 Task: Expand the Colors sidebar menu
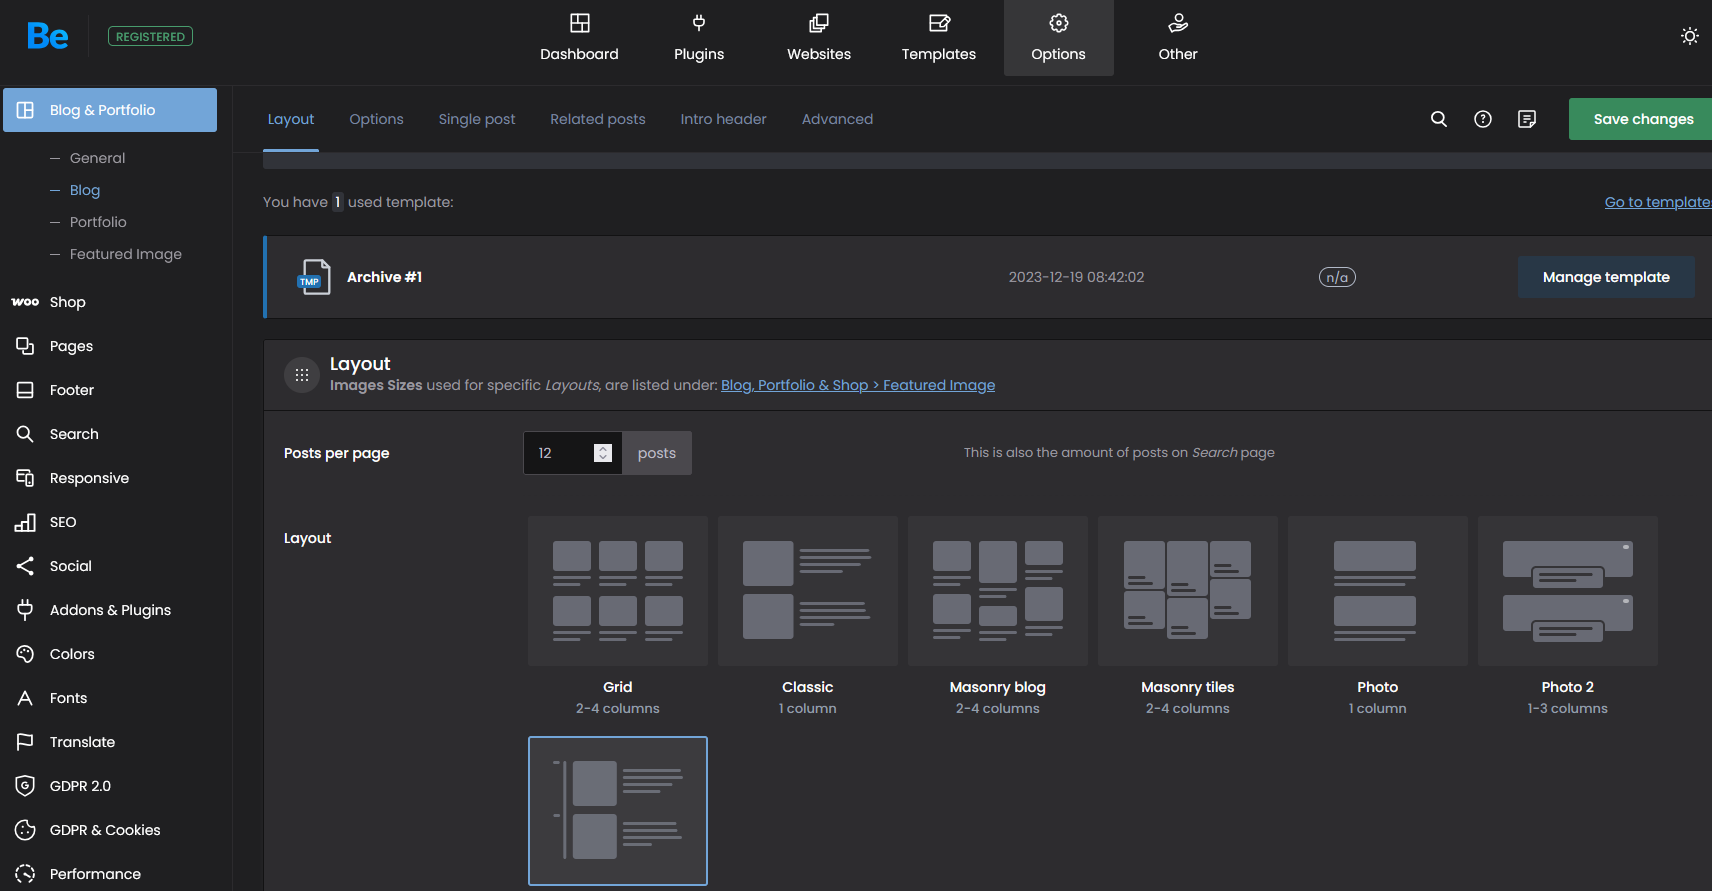point(72,654)
